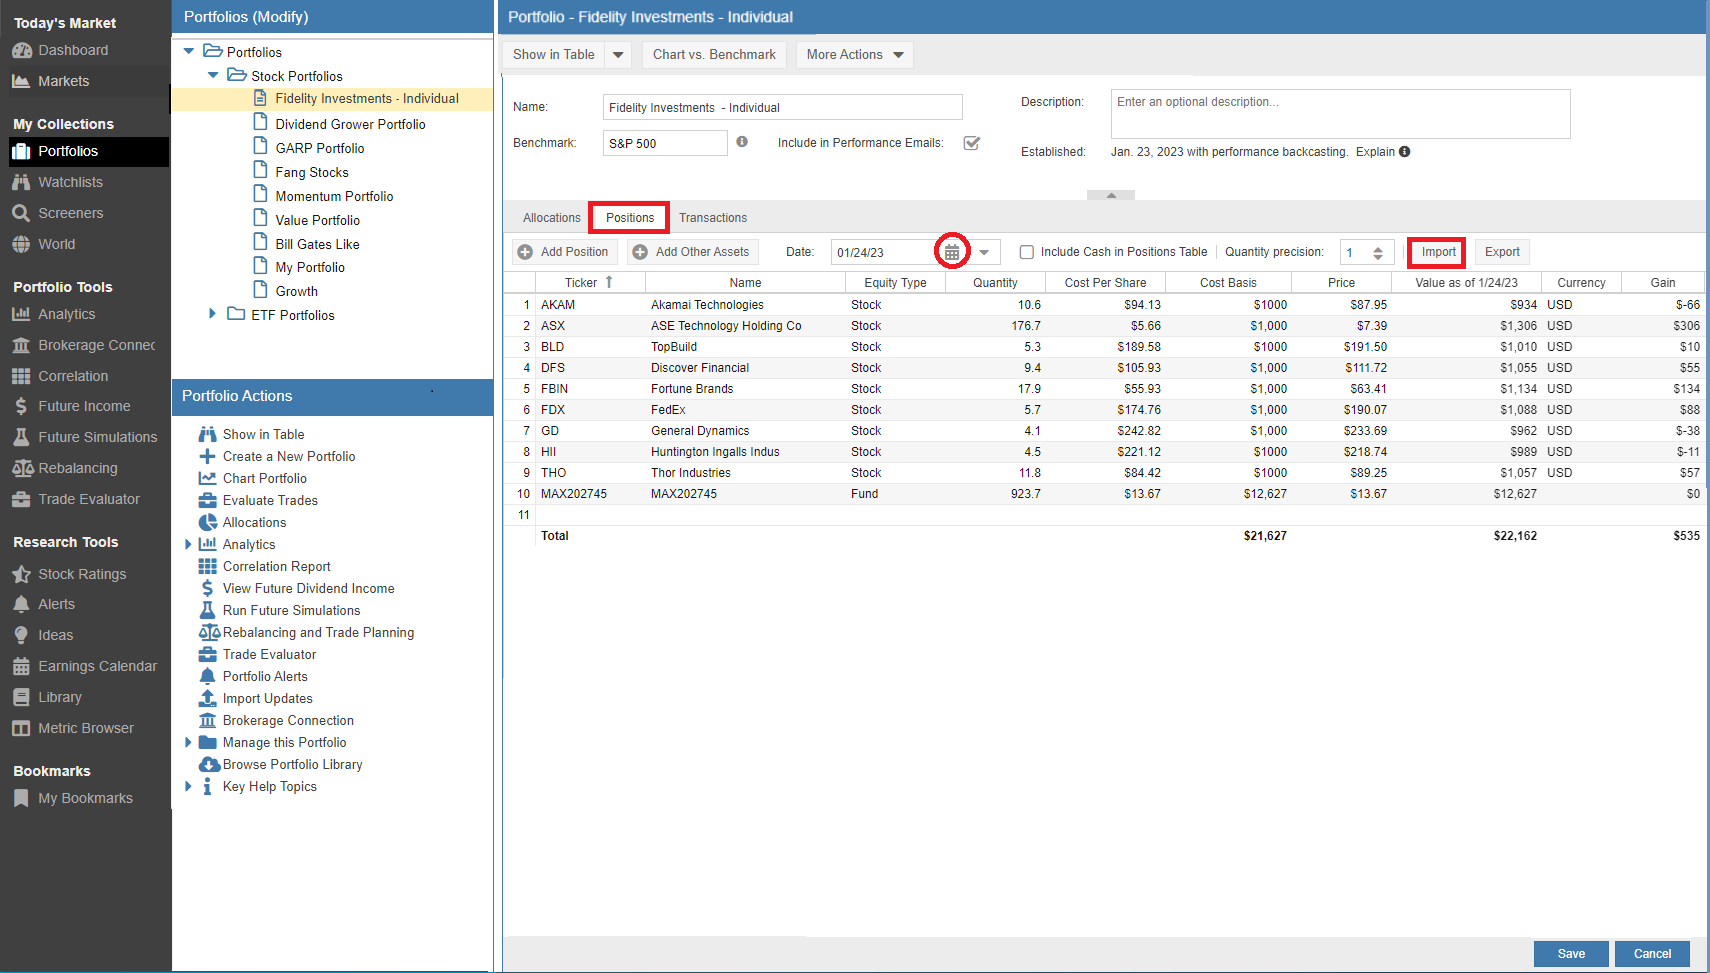
Task: Open the Library book icon
Action: tap(21, 698)
